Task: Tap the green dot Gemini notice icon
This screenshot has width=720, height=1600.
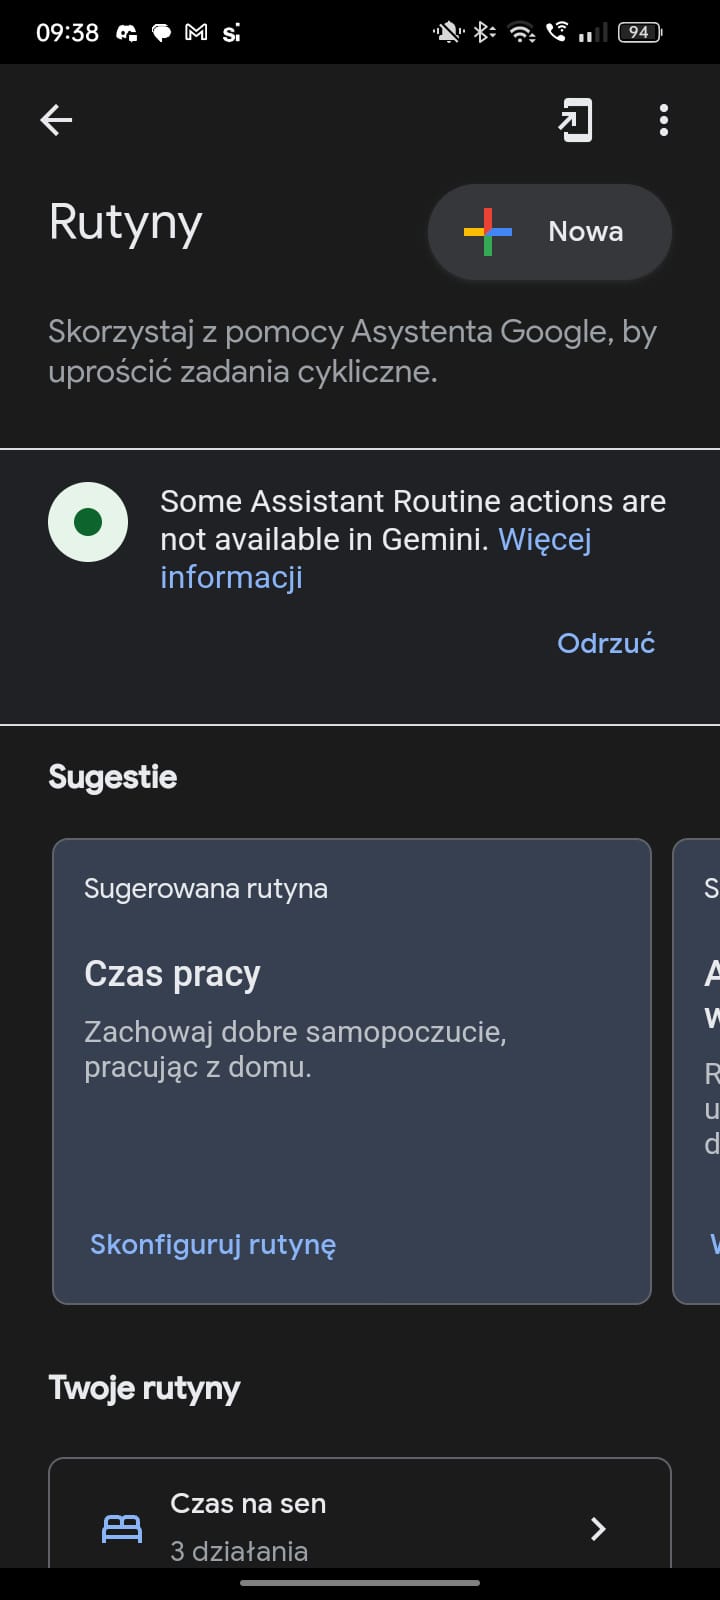Action: [x=88, y=521]
